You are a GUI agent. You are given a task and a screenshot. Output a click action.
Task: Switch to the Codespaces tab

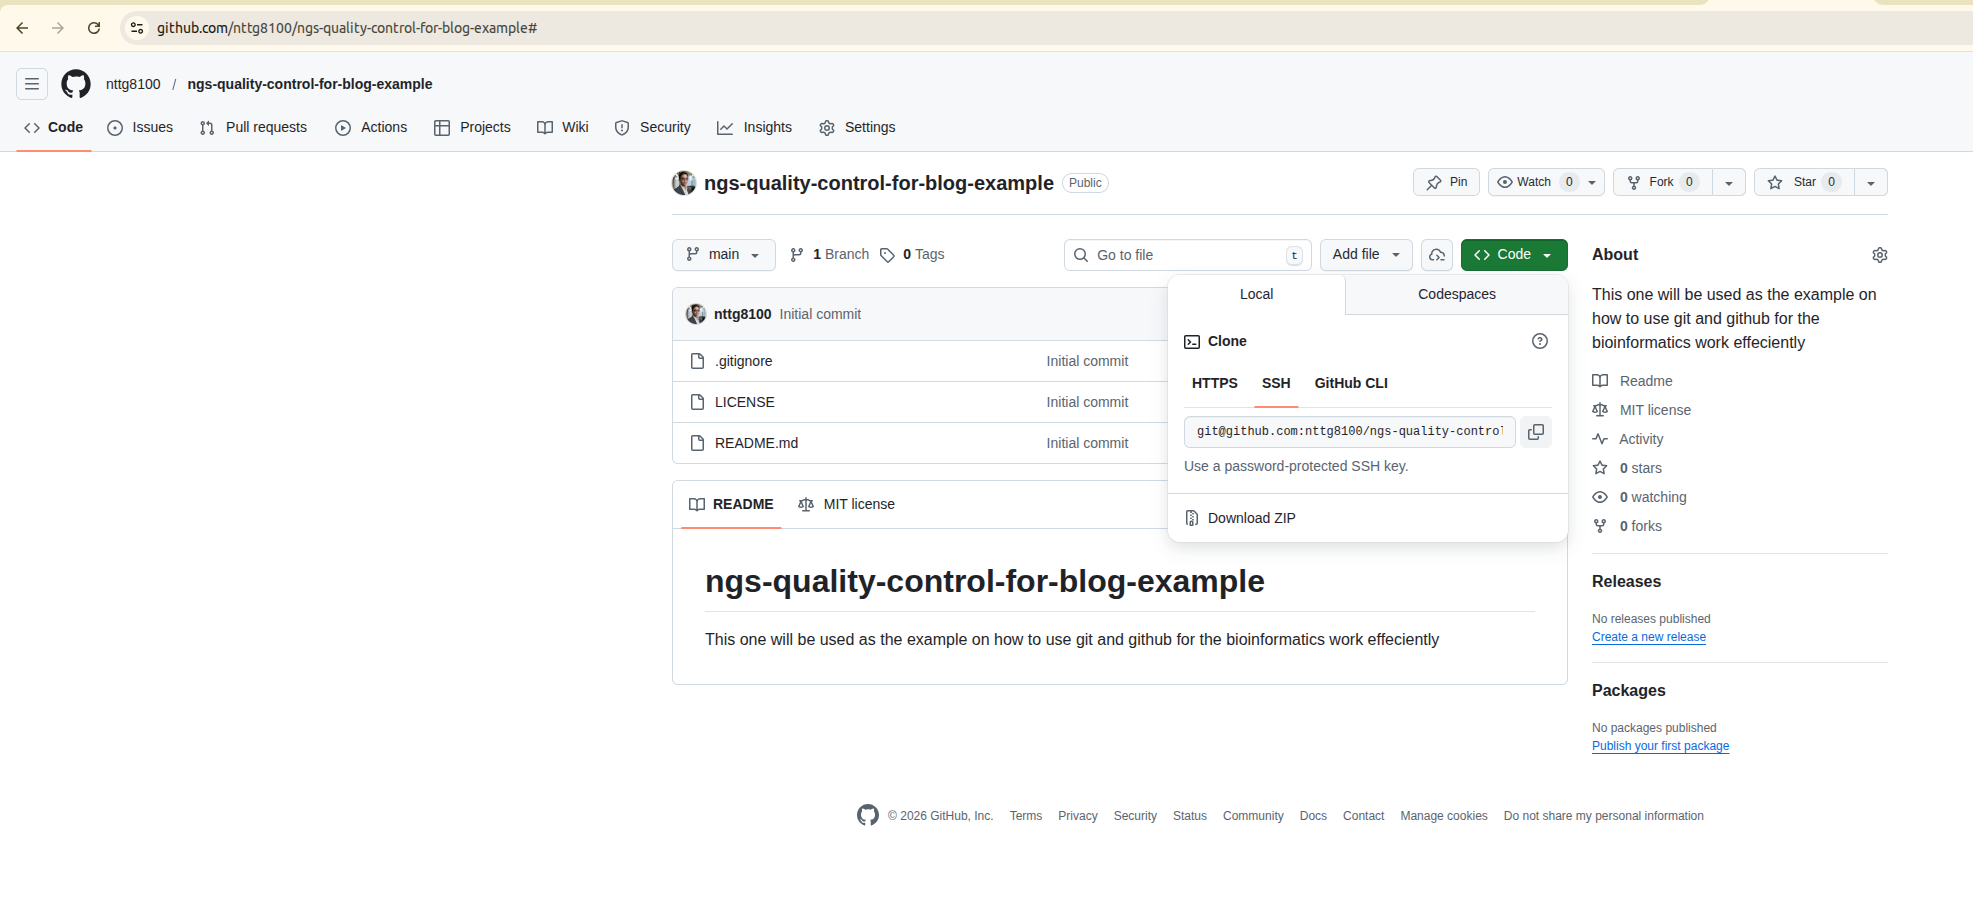1456,294
